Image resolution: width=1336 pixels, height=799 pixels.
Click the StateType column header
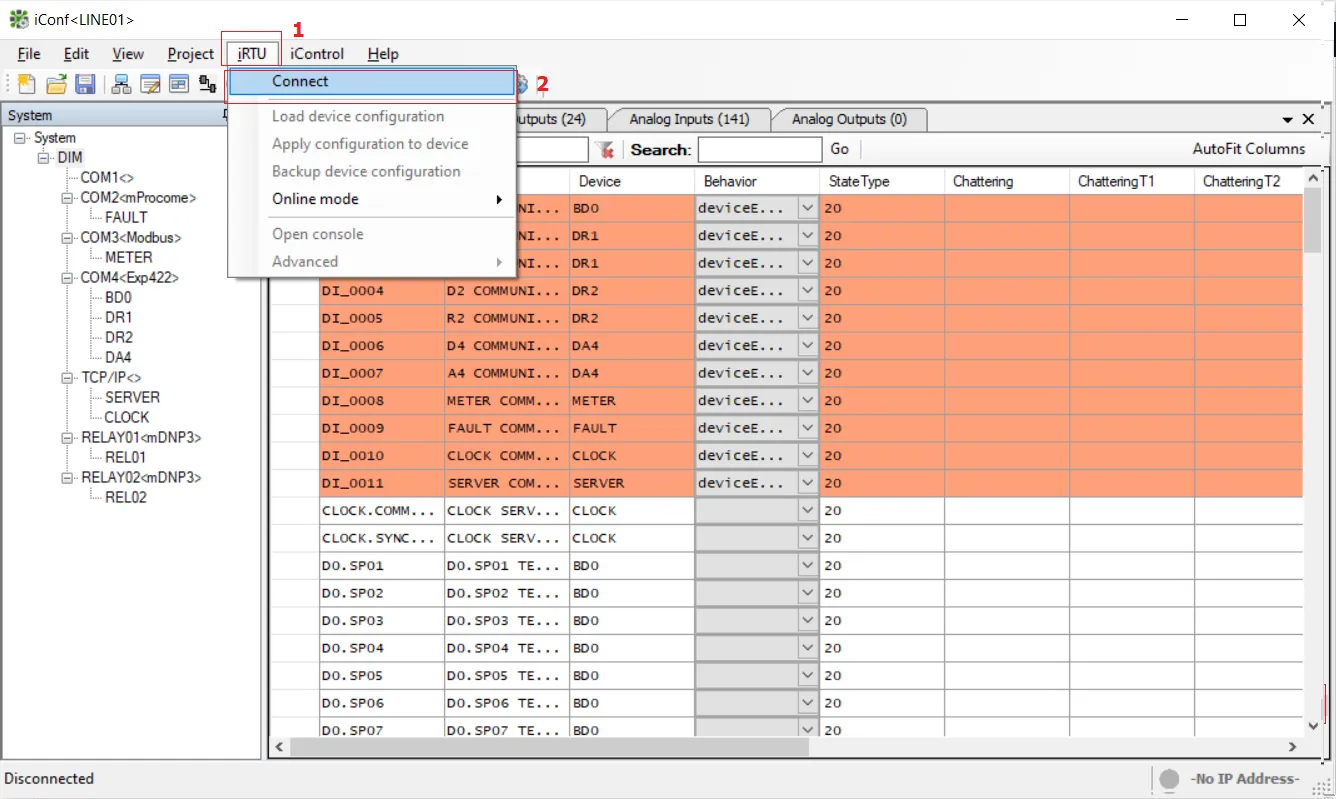[882, 182]
